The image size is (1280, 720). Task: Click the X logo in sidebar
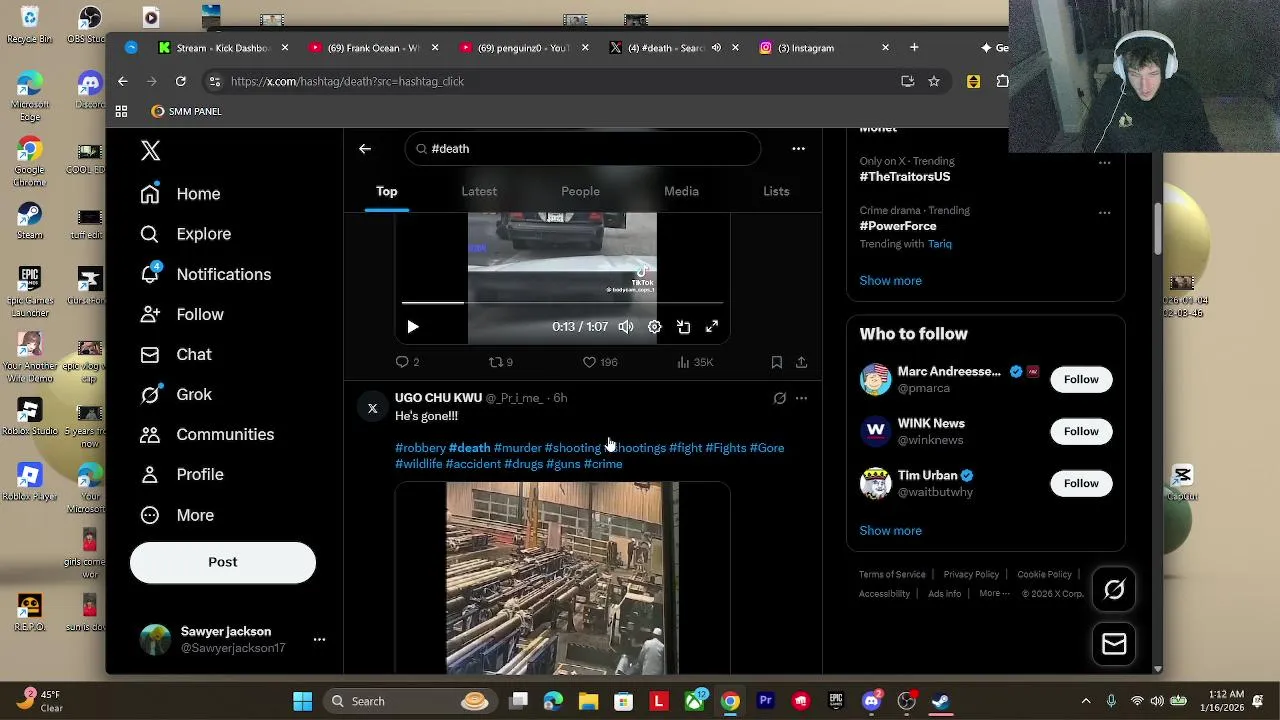(150, 151)
